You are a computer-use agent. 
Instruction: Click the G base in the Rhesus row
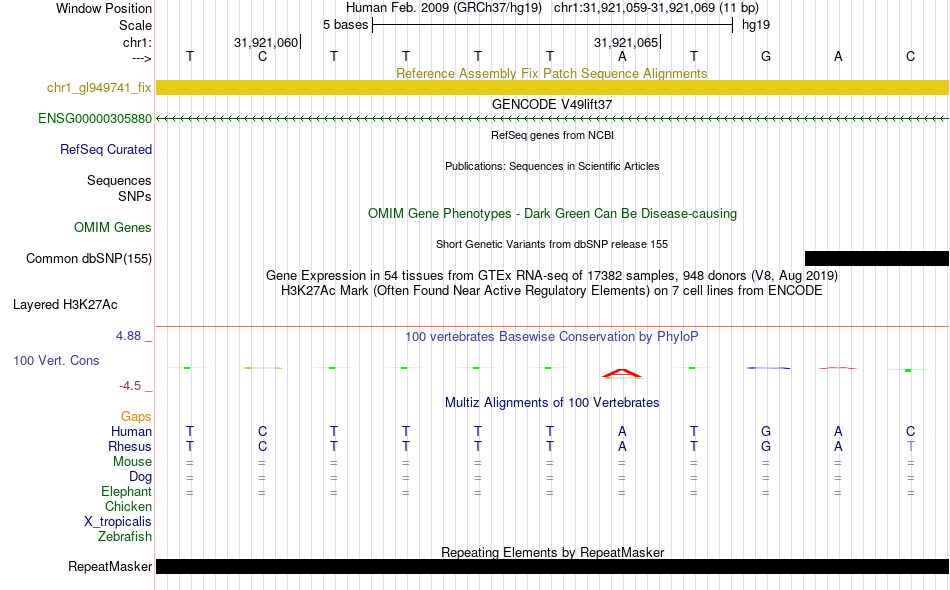(766, 446)
